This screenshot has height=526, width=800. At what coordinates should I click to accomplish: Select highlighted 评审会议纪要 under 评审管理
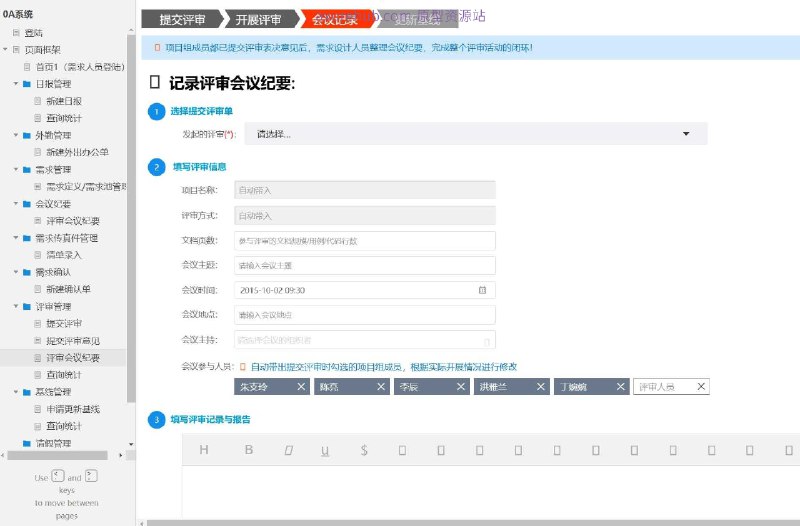73,358
